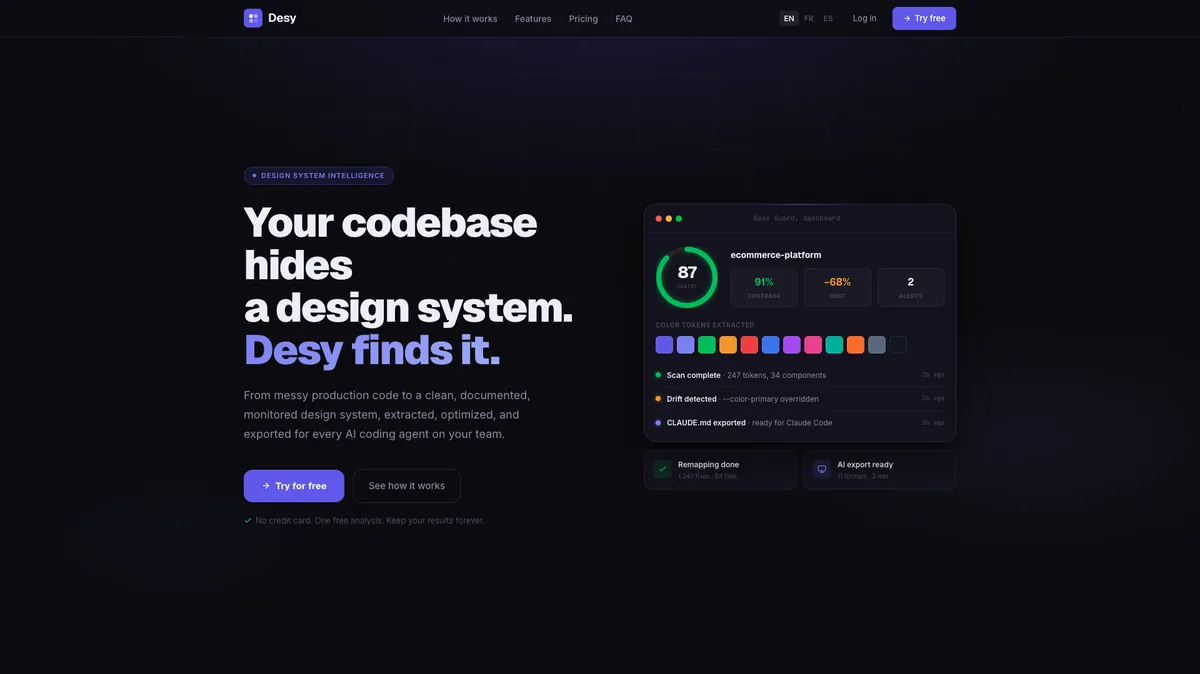Open the How it works nav link

[x=470, y=19]
